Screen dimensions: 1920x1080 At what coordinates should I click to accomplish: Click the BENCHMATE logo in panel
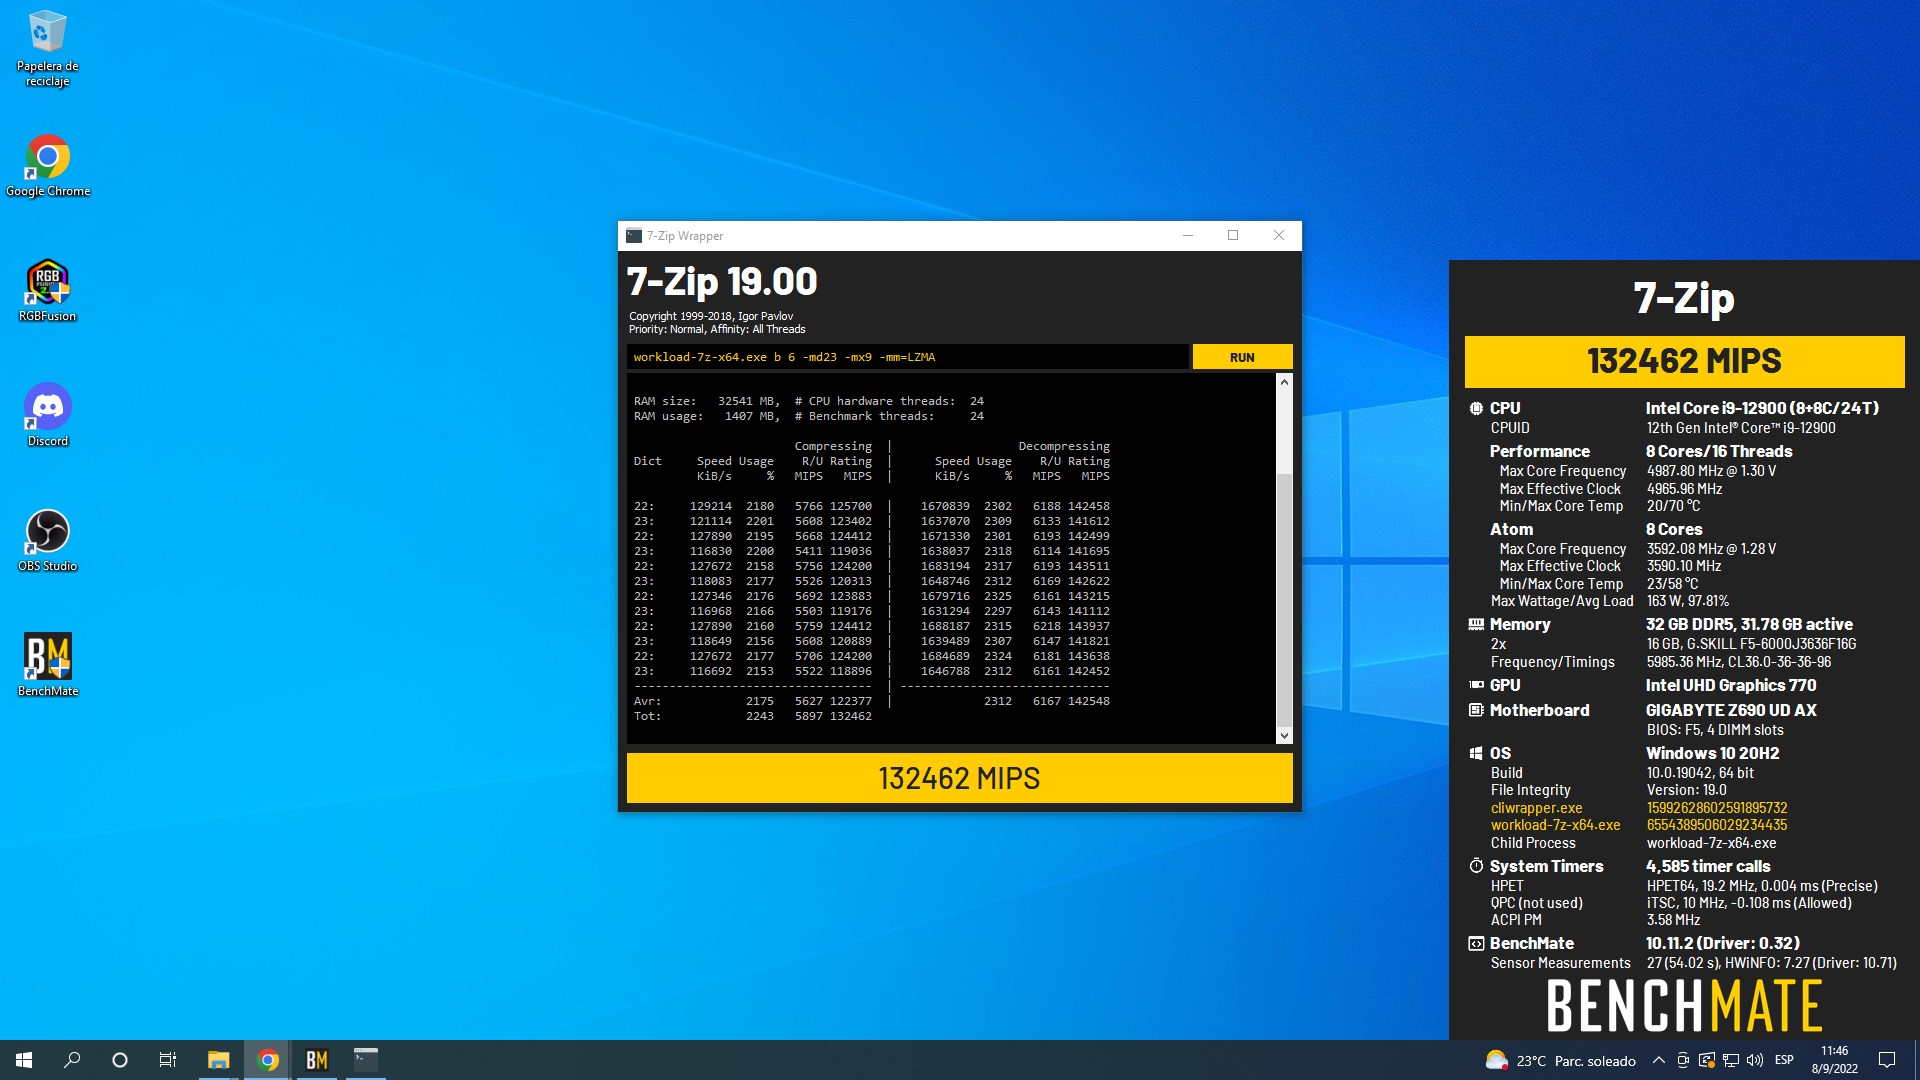click(1684, 1005)
